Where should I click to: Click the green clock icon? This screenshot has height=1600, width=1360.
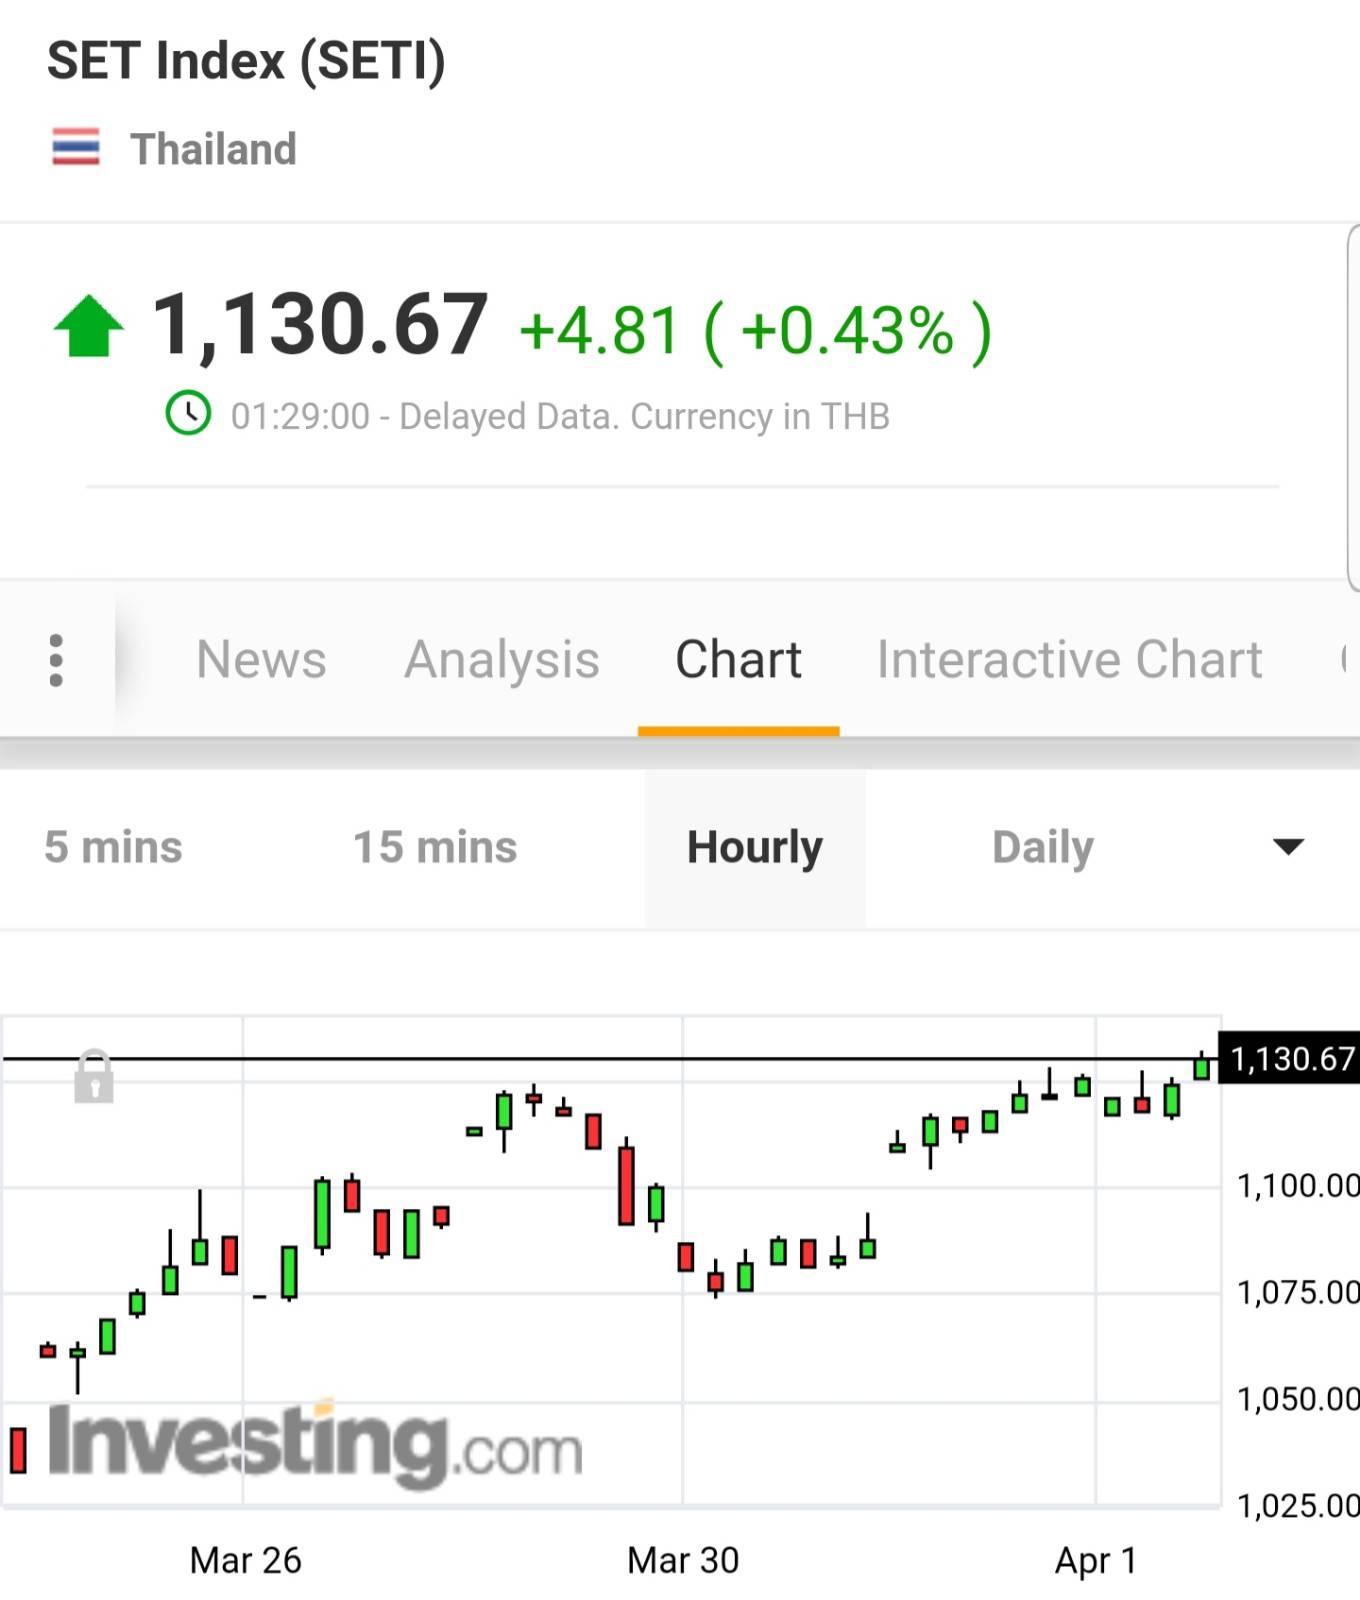coord(188,414)
